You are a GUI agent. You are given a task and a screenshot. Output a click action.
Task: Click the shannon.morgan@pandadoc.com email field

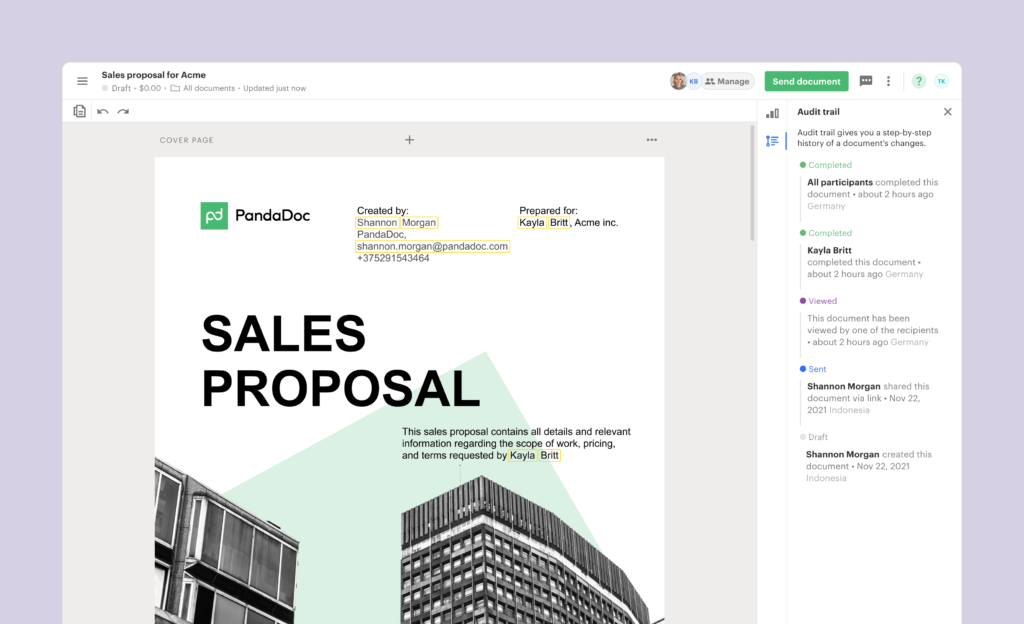[x=433, y=246]
